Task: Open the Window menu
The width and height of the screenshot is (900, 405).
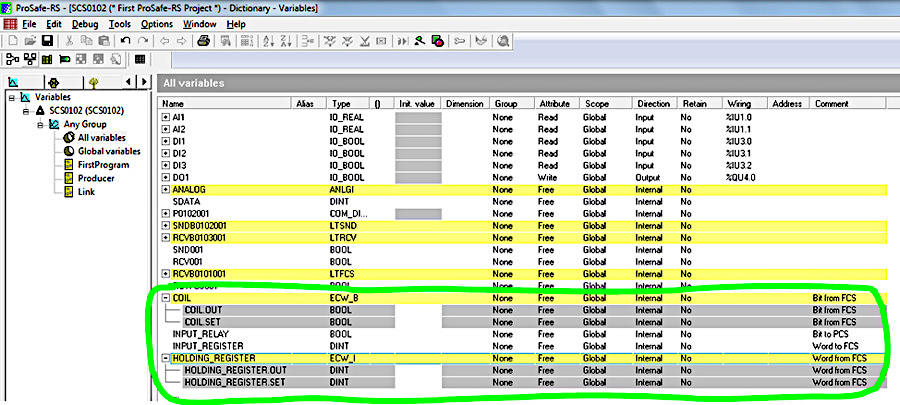Action: point(200,24)
